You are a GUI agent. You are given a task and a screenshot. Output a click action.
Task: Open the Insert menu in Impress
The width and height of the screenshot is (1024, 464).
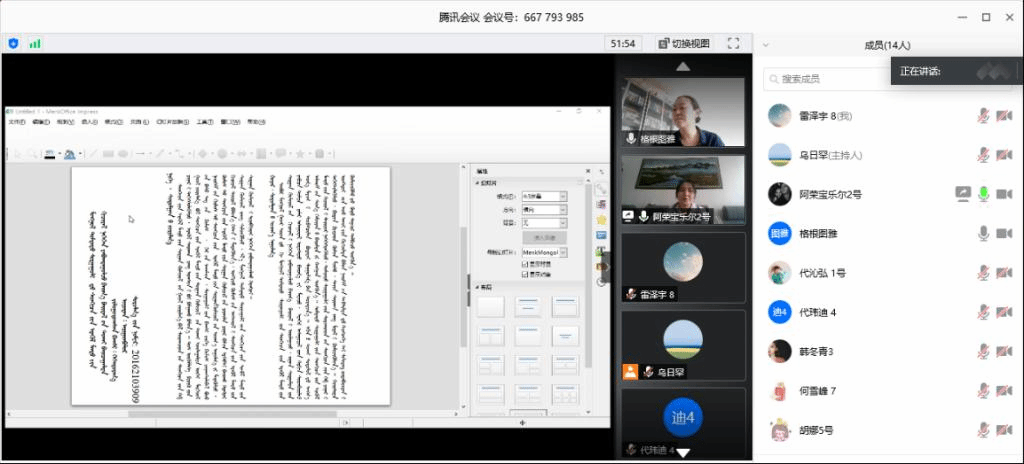click(x=89, y=122)
